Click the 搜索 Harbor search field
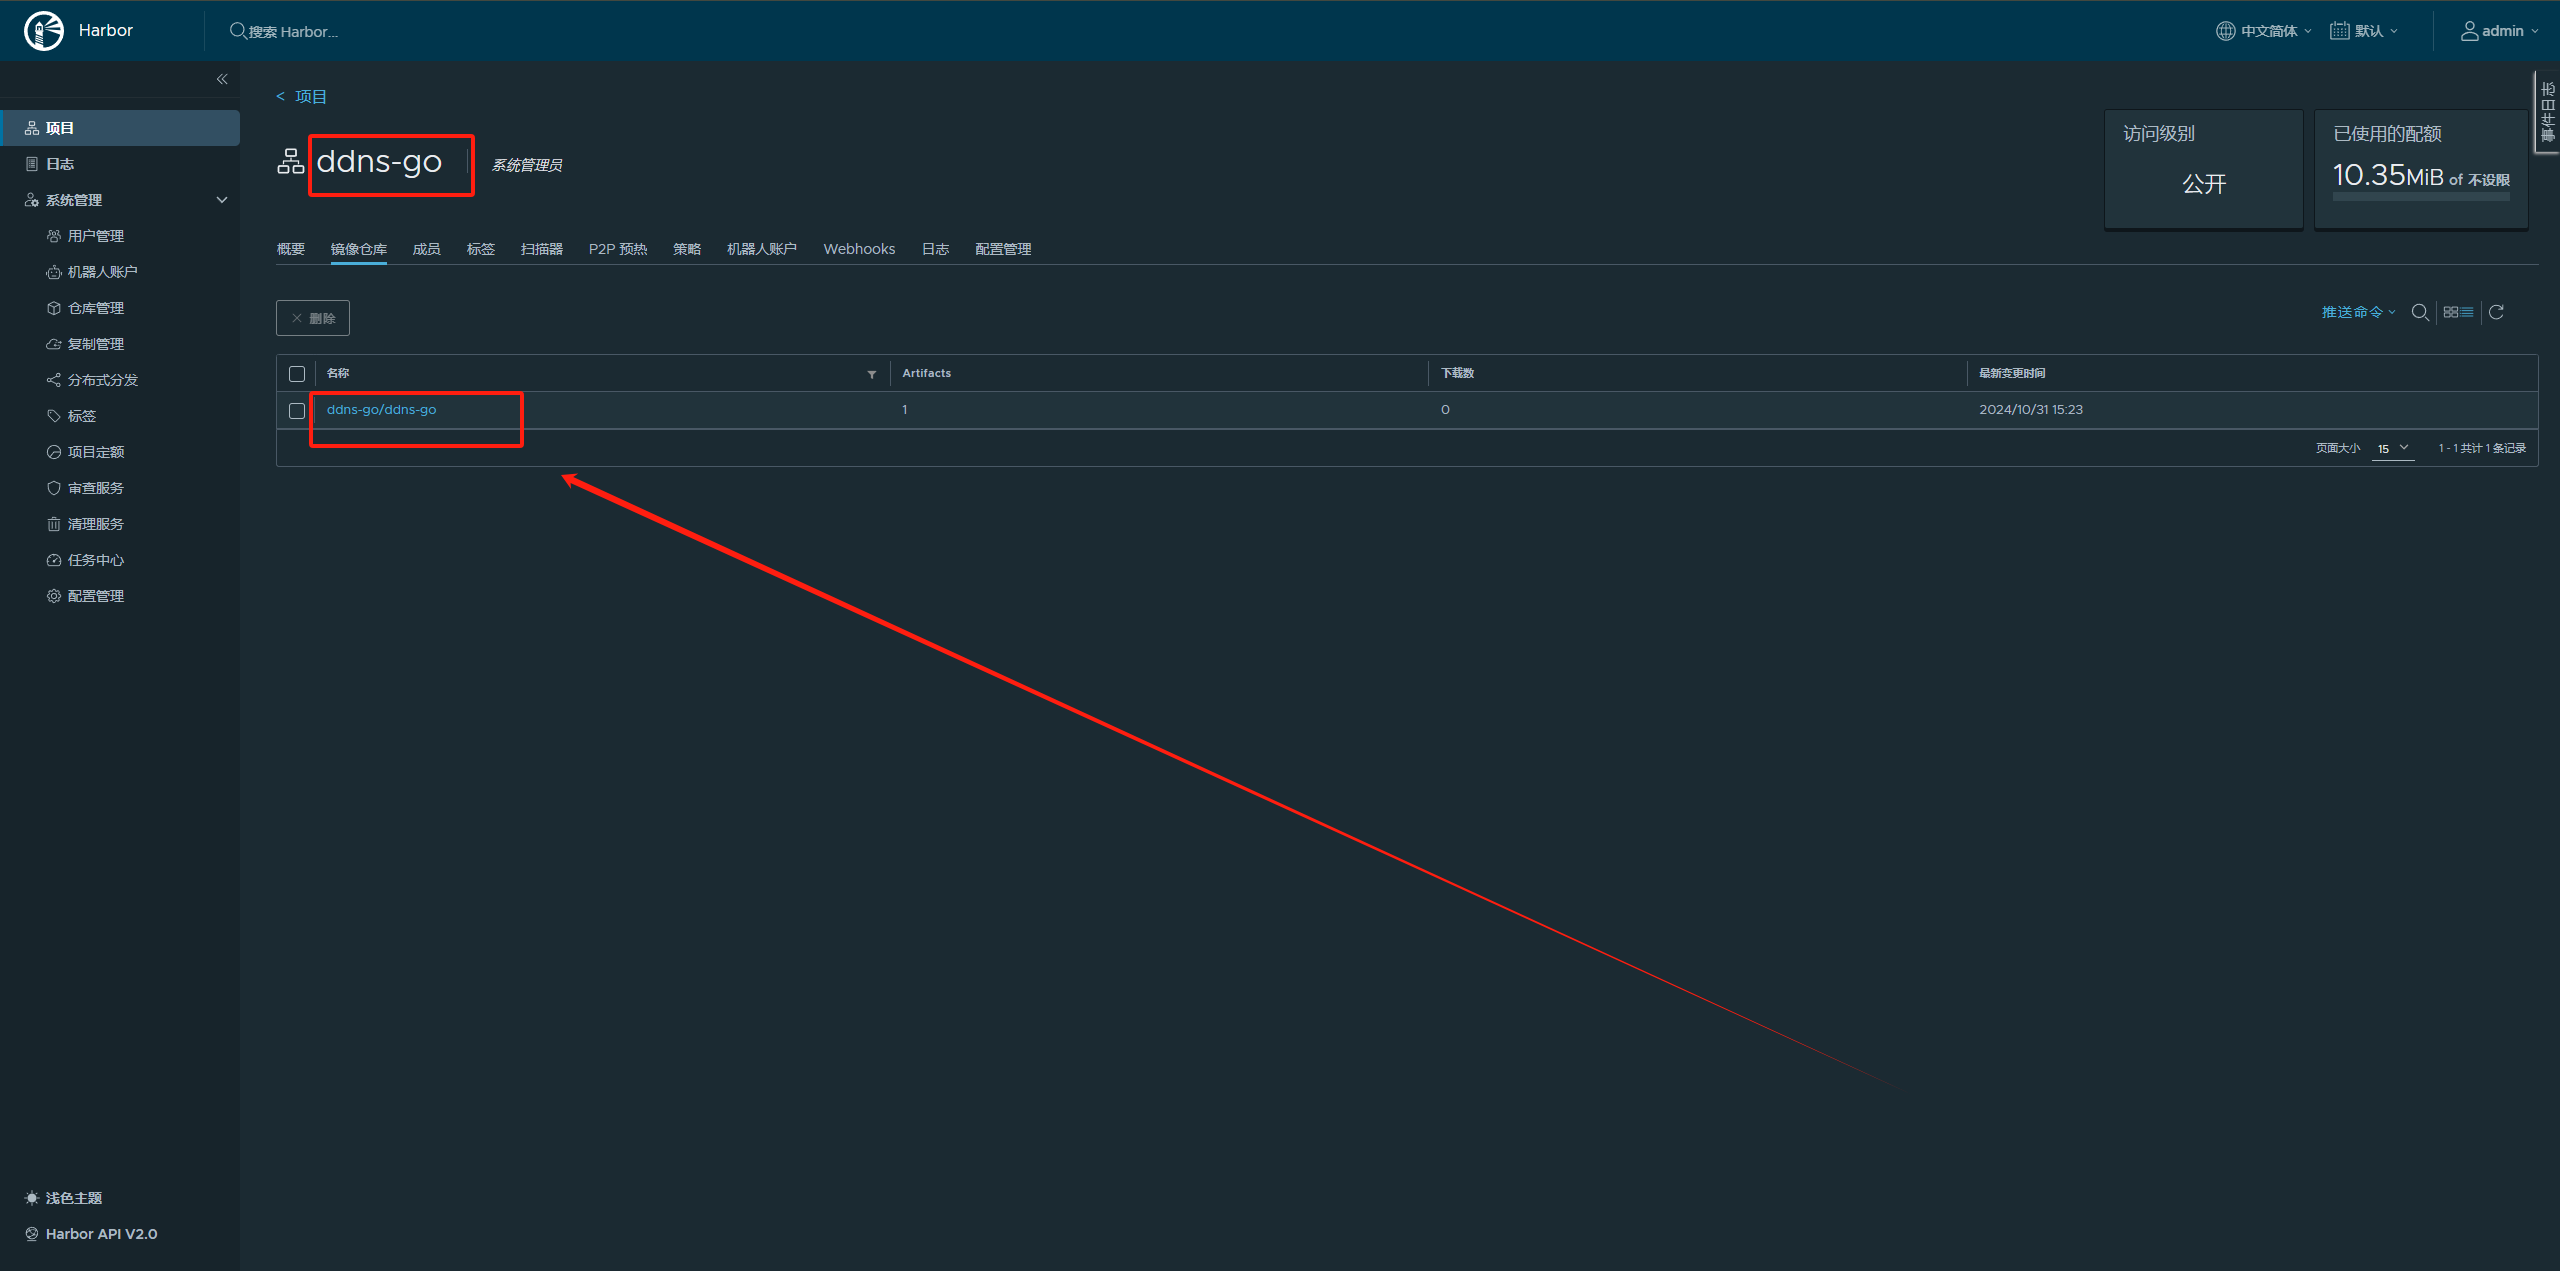Screen dimensions: 2560x1271 [294, 32]
